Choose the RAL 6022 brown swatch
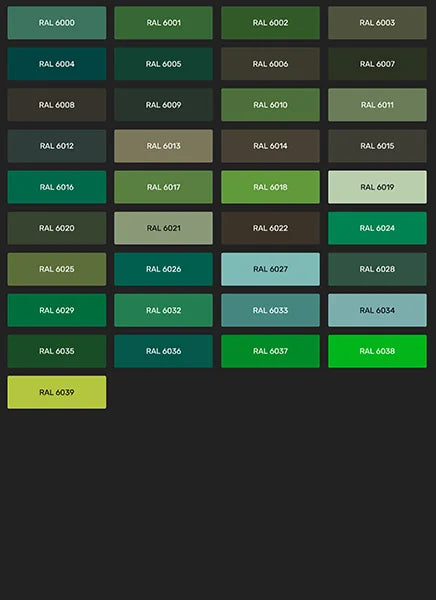This screenshot has height=600, width=436. tap(270, 228)
